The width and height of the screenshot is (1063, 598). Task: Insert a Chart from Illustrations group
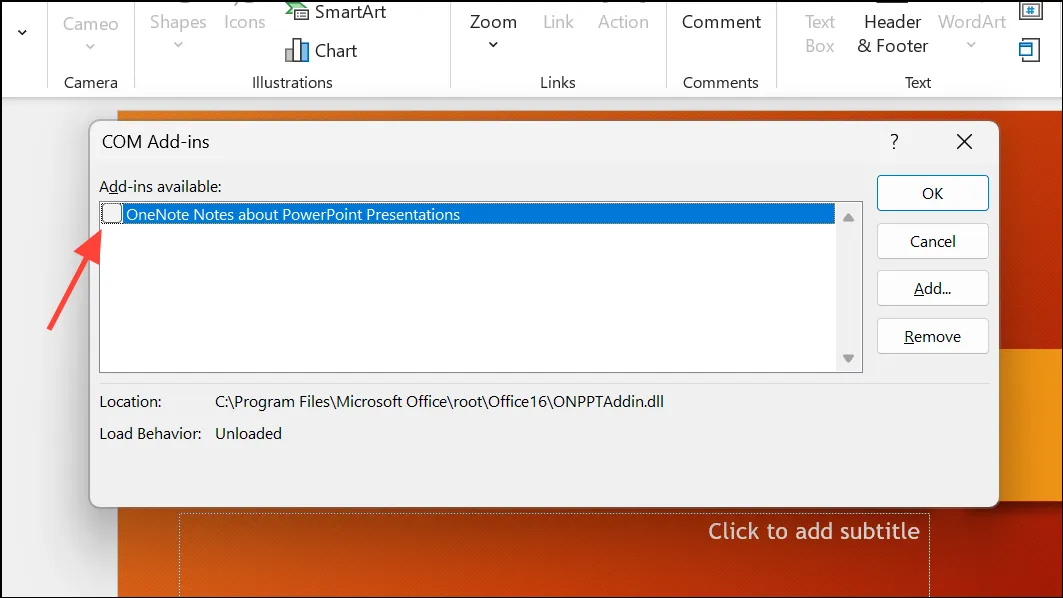[x=321, y=50]
